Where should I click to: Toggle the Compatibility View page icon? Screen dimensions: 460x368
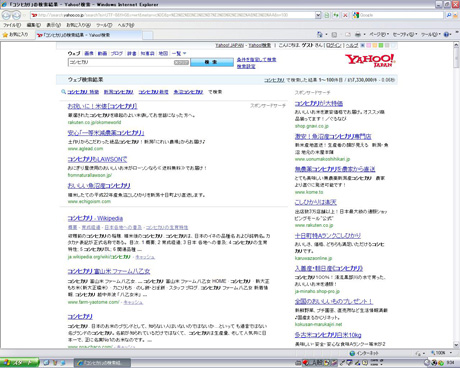click(327, 15)
